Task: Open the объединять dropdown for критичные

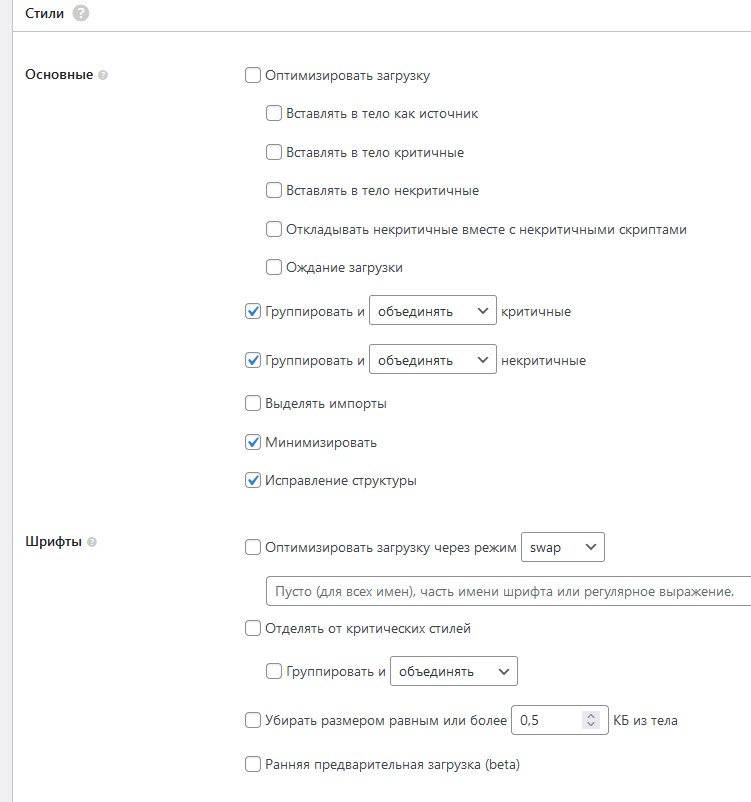Action: (432, 311)
